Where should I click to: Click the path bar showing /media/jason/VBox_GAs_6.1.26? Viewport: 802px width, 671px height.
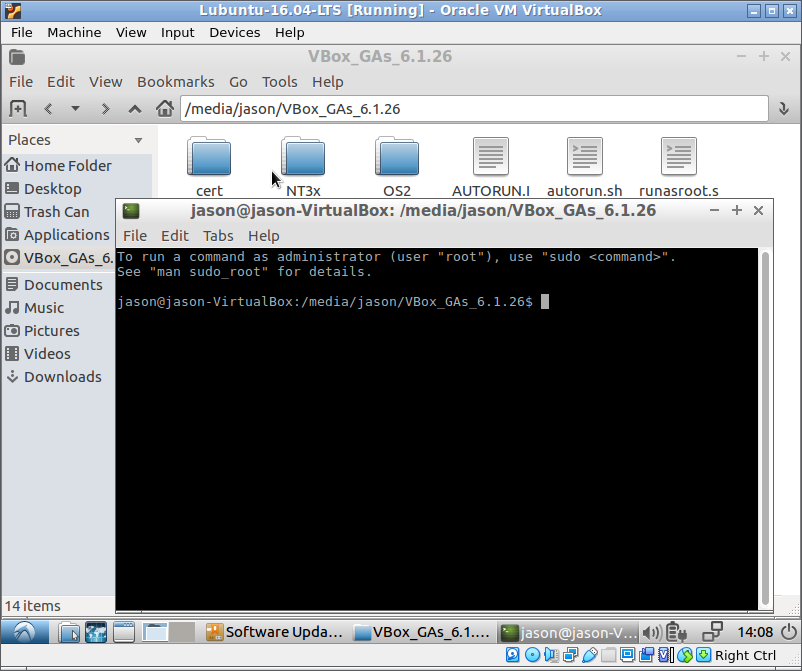(x=474, y=108)
